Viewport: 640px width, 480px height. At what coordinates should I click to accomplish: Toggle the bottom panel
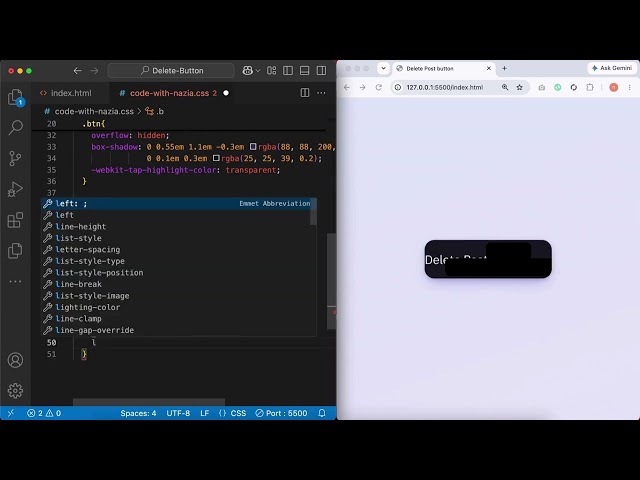pos(304,71)
